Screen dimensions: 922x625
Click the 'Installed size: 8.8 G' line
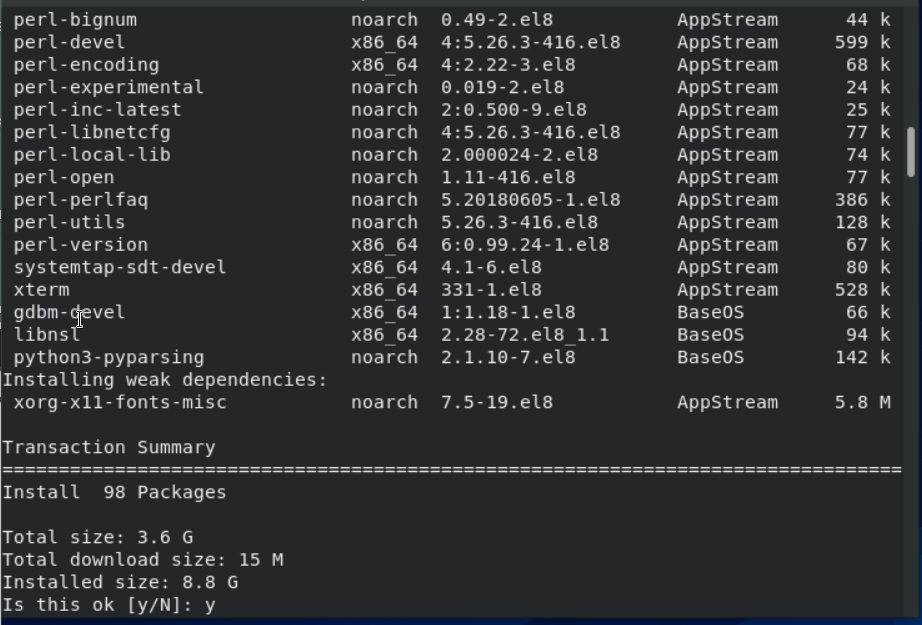click(120, 582)
